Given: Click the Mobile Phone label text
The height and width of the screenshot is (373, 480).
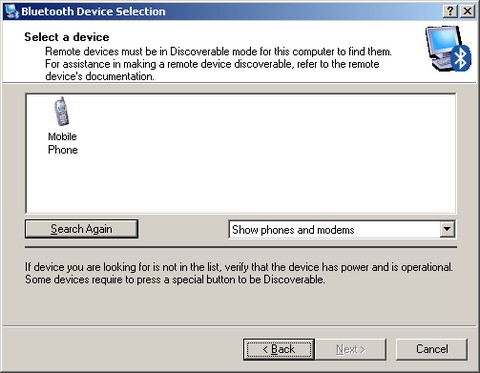Looking at the screenshot, I should pyautogui.click(x=63, y=143).
